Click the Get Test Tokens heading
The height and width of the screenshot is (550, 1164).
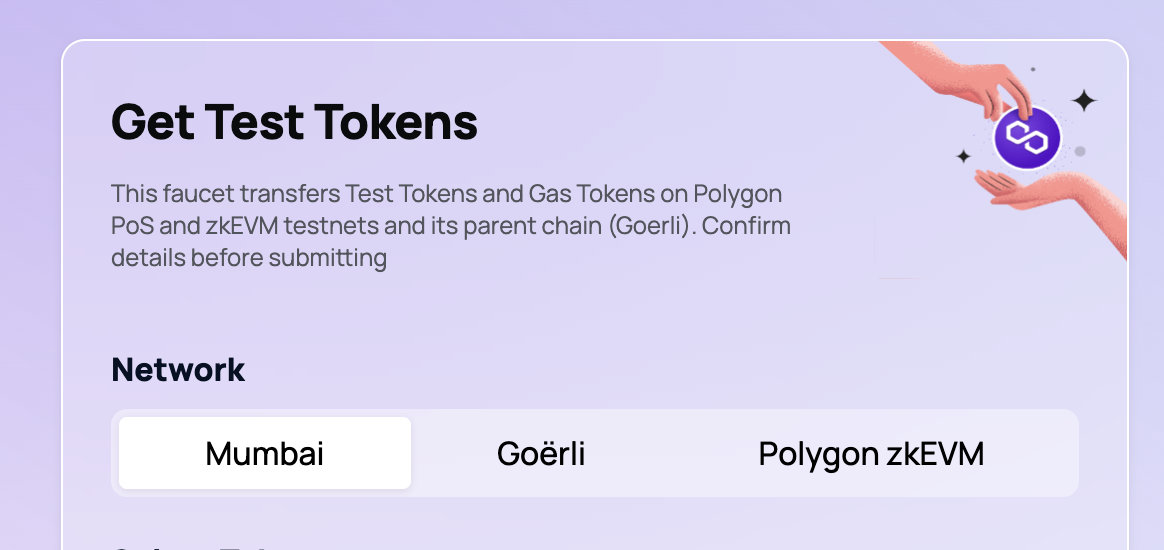294,122
